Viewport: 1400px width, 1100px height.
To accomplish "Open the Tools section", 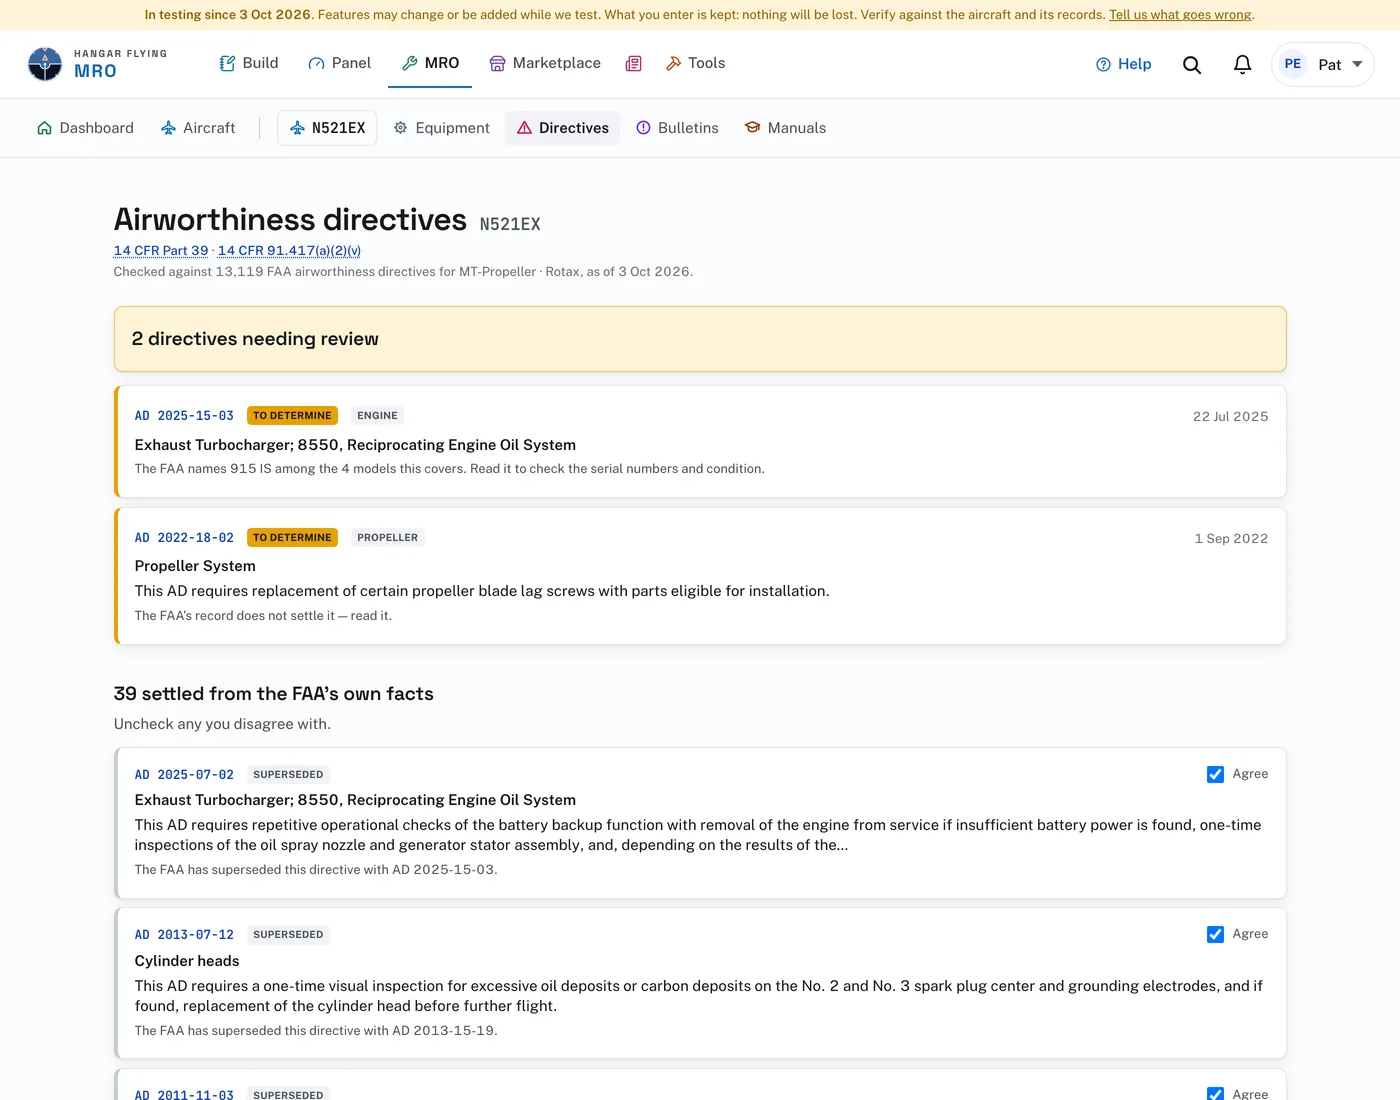I will point(695,63).
